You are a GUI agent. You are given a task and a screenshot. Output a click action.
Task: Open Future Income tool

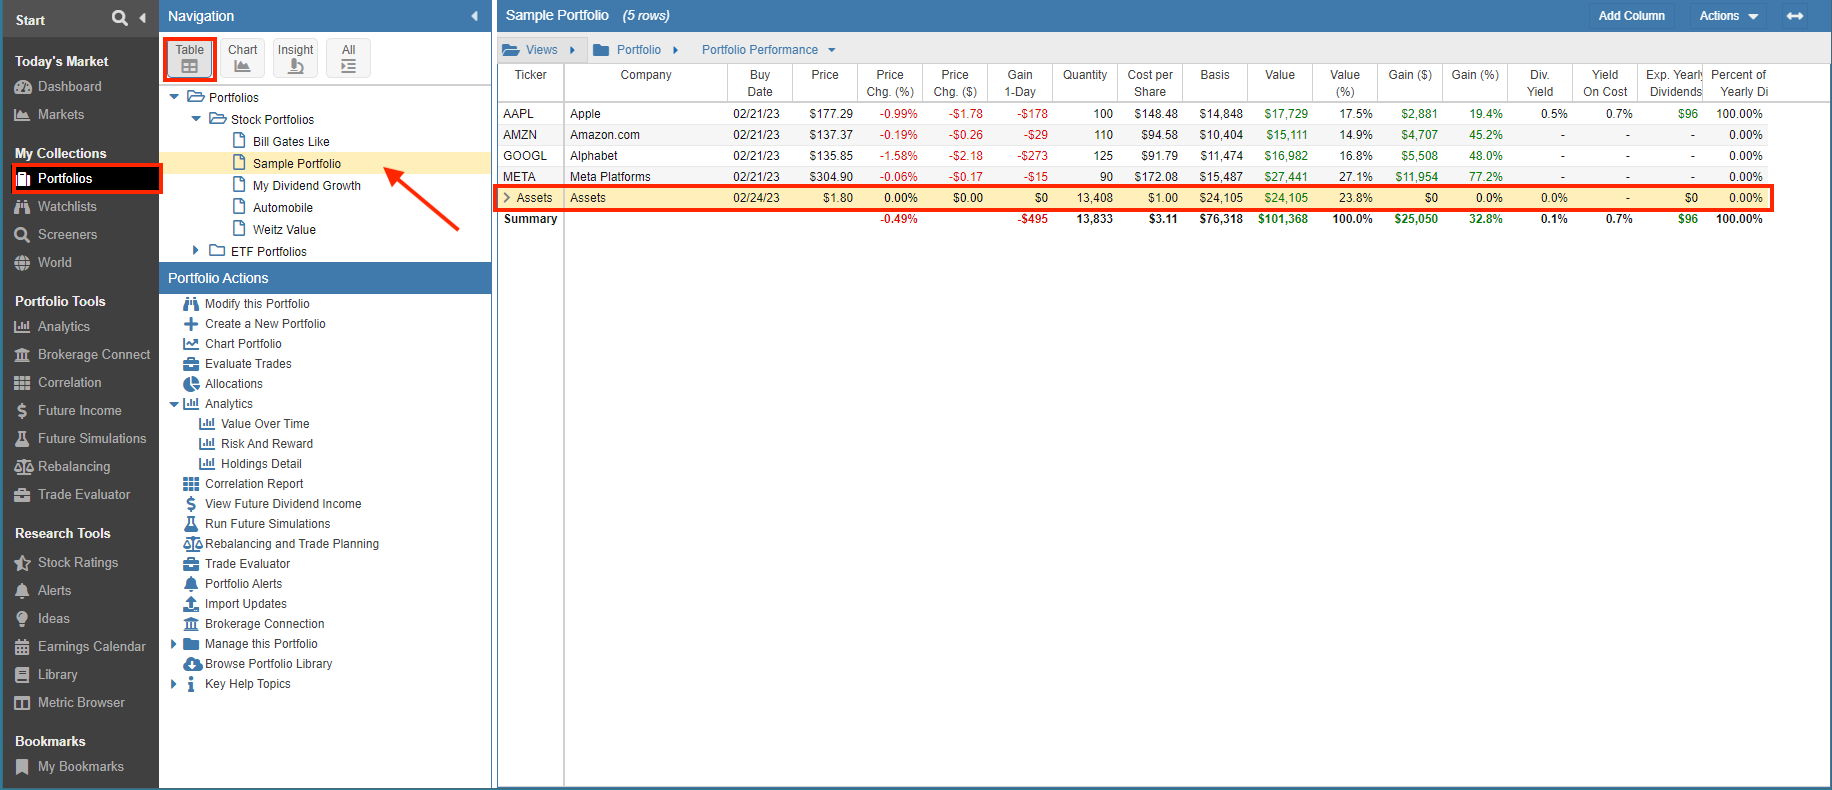tap(68, 411)
